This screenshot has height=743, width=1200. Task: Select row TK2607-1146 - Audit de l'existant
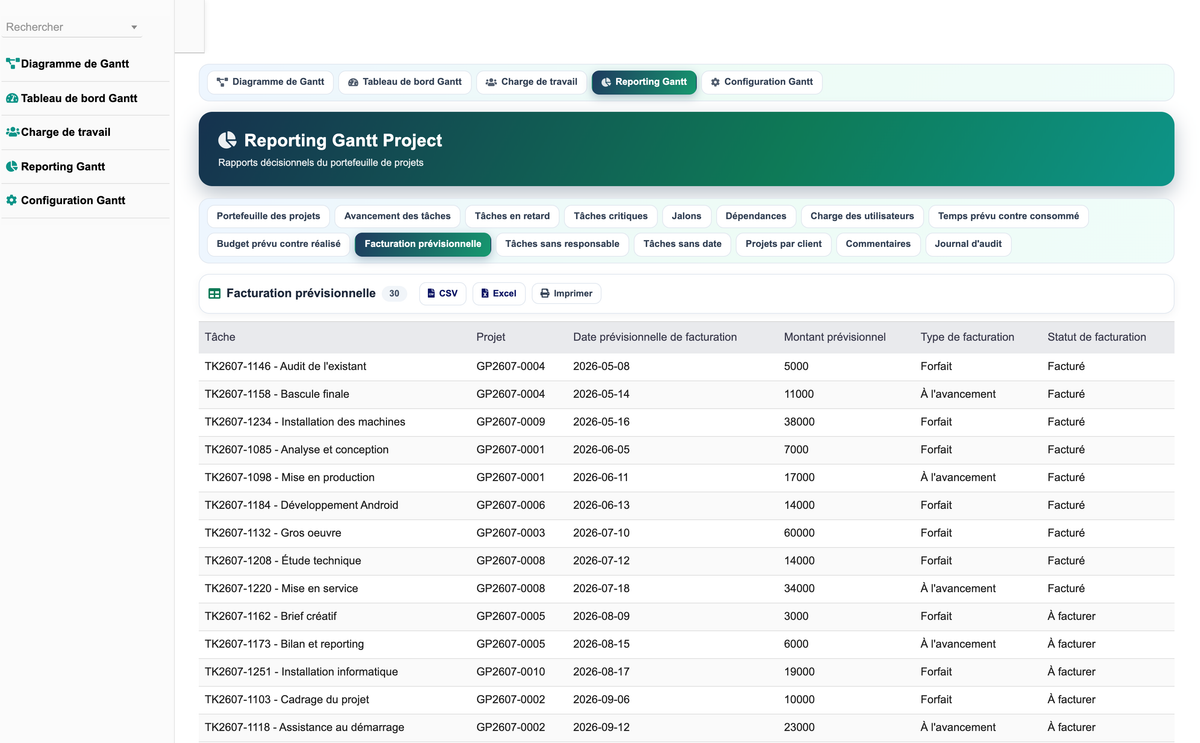coord(686,366)
